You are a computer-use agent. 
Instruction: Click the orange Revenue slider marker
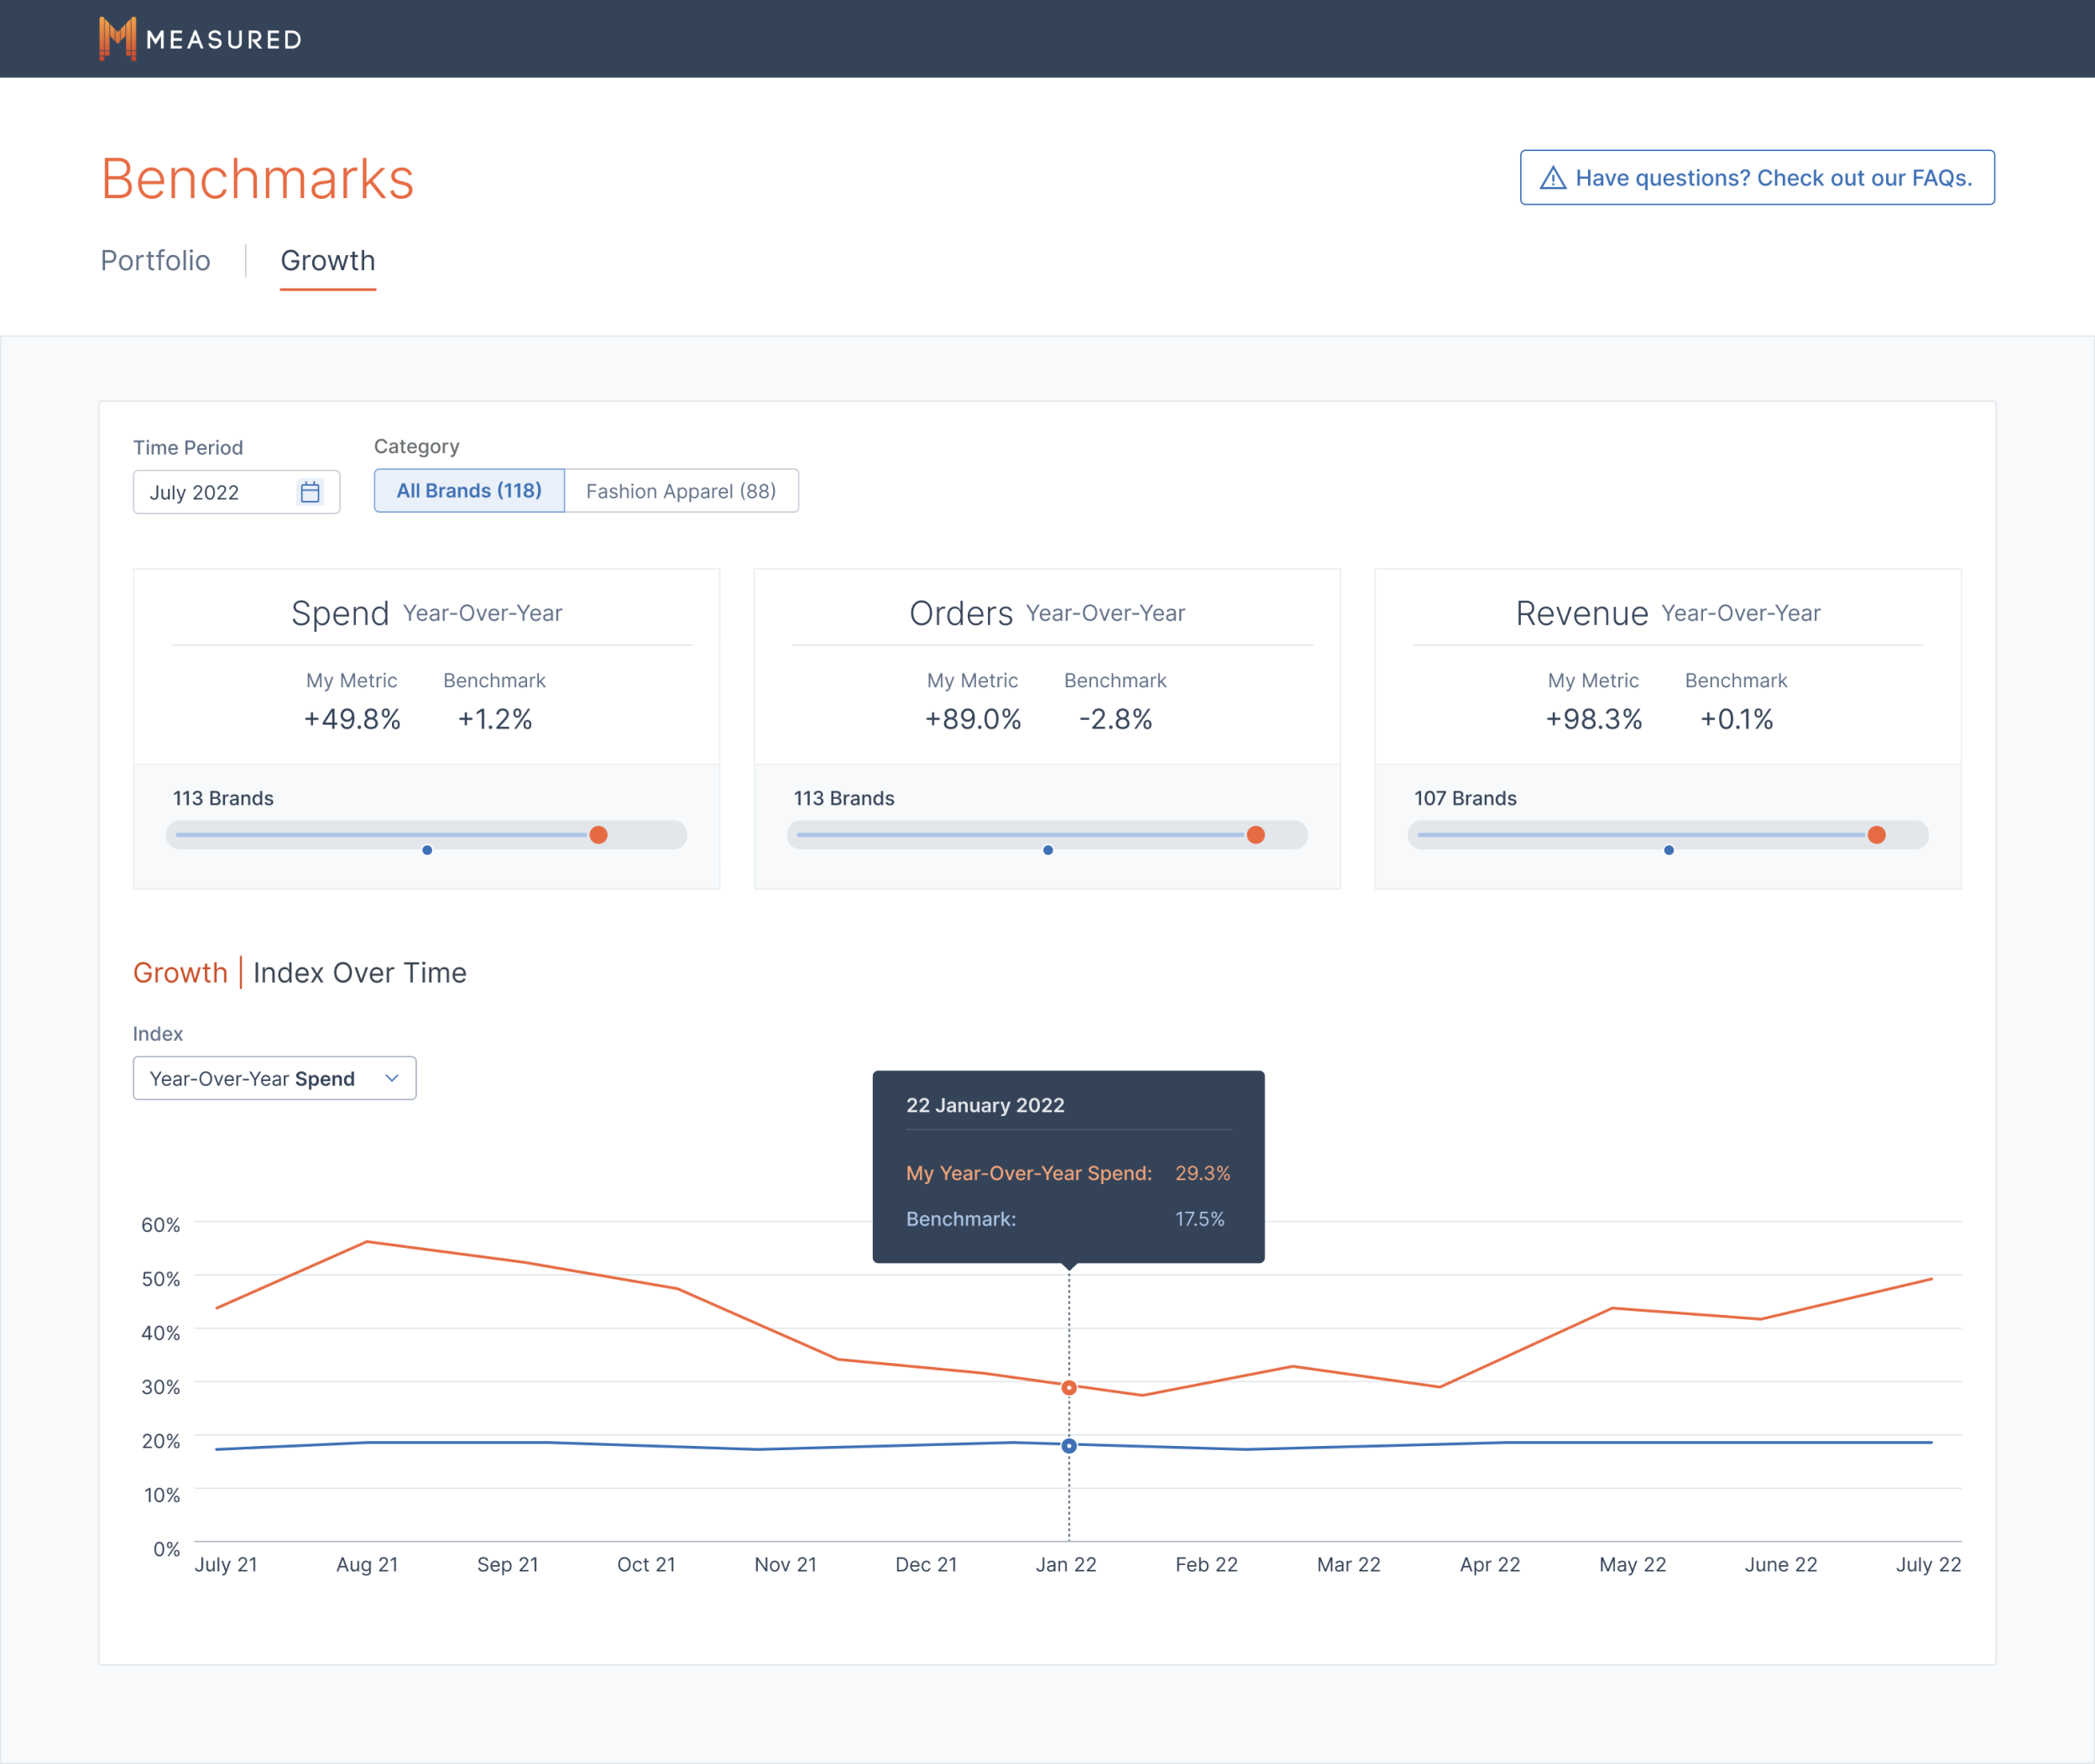pyautogui.click(x=1876, y=835)
